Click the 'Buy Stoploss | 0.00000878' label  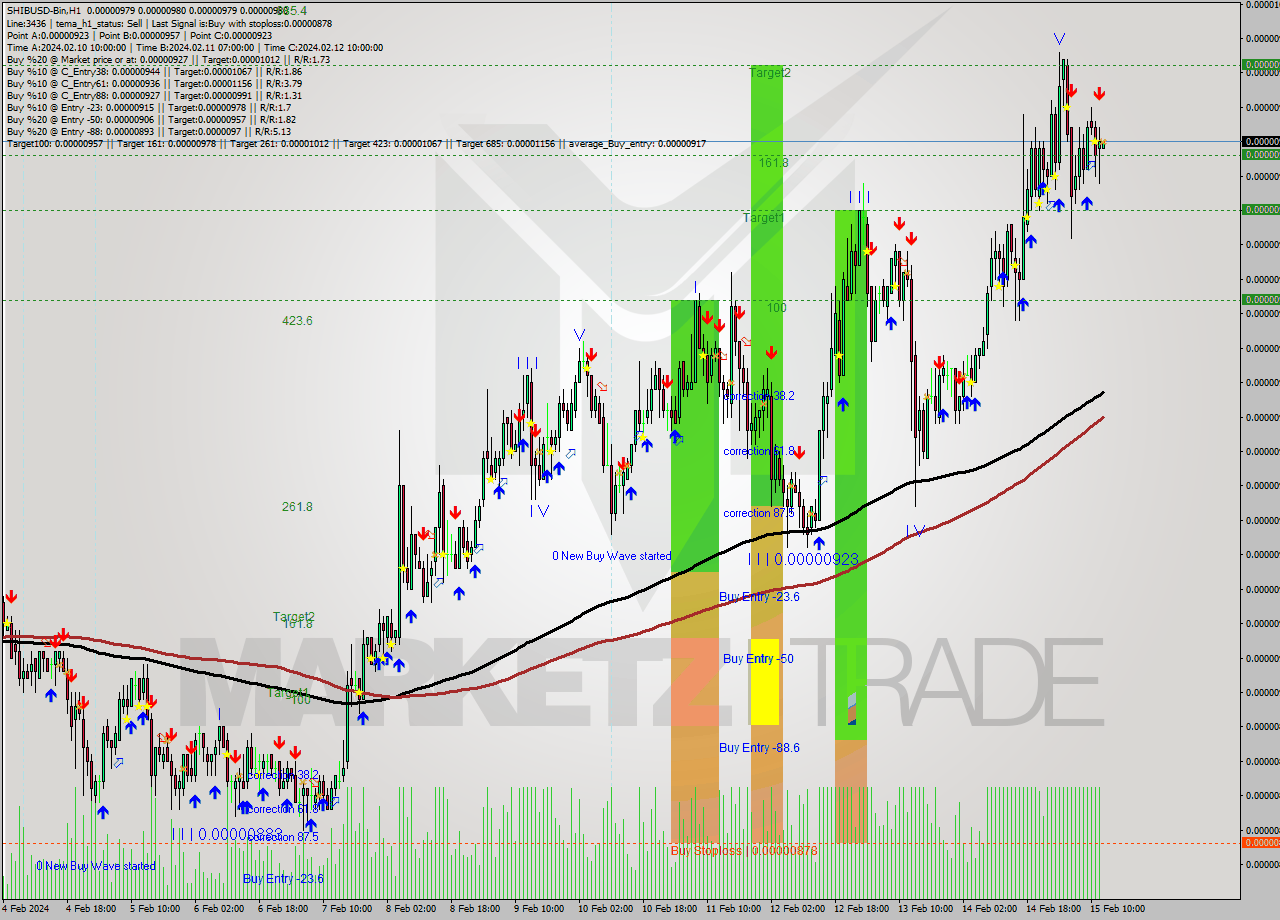(x=744, y=851)
